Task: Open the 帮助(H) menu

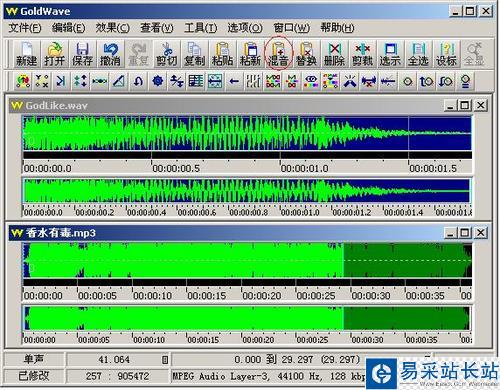Action: (x=337, y=28)
